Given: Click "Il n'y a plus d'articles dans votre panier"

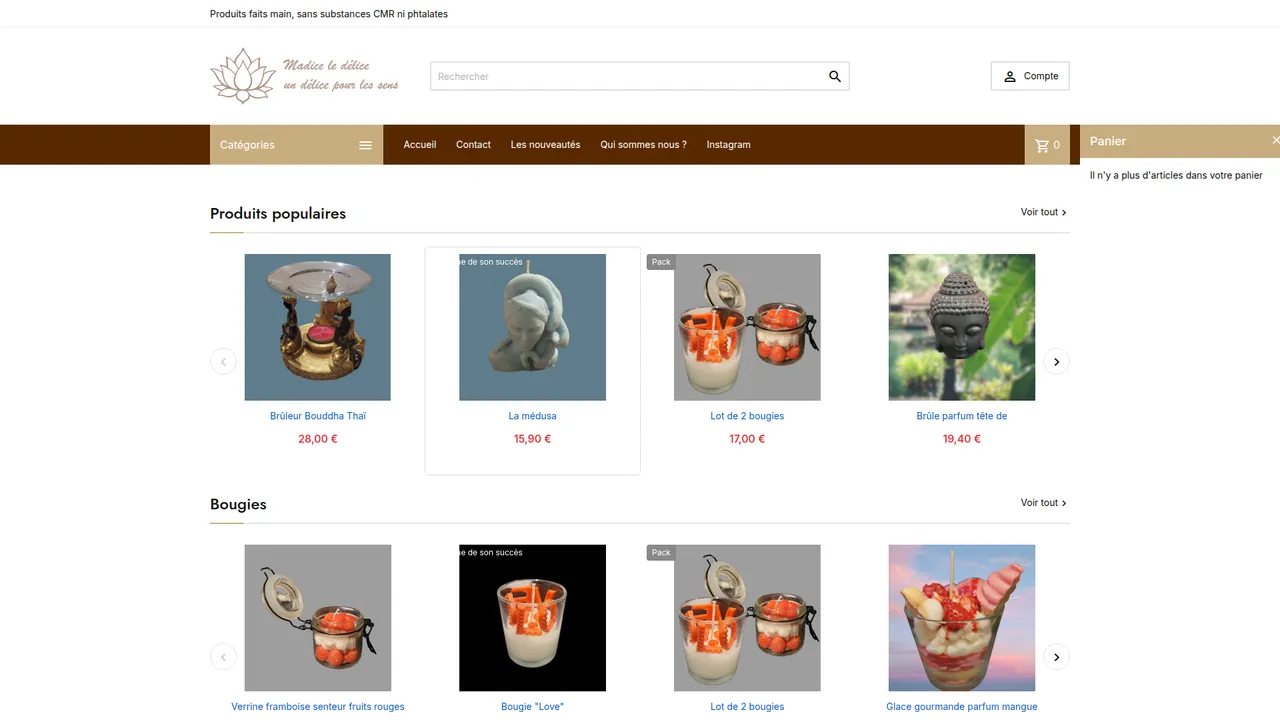Looking at the screenshot, I should click(x=1176, y=175).
